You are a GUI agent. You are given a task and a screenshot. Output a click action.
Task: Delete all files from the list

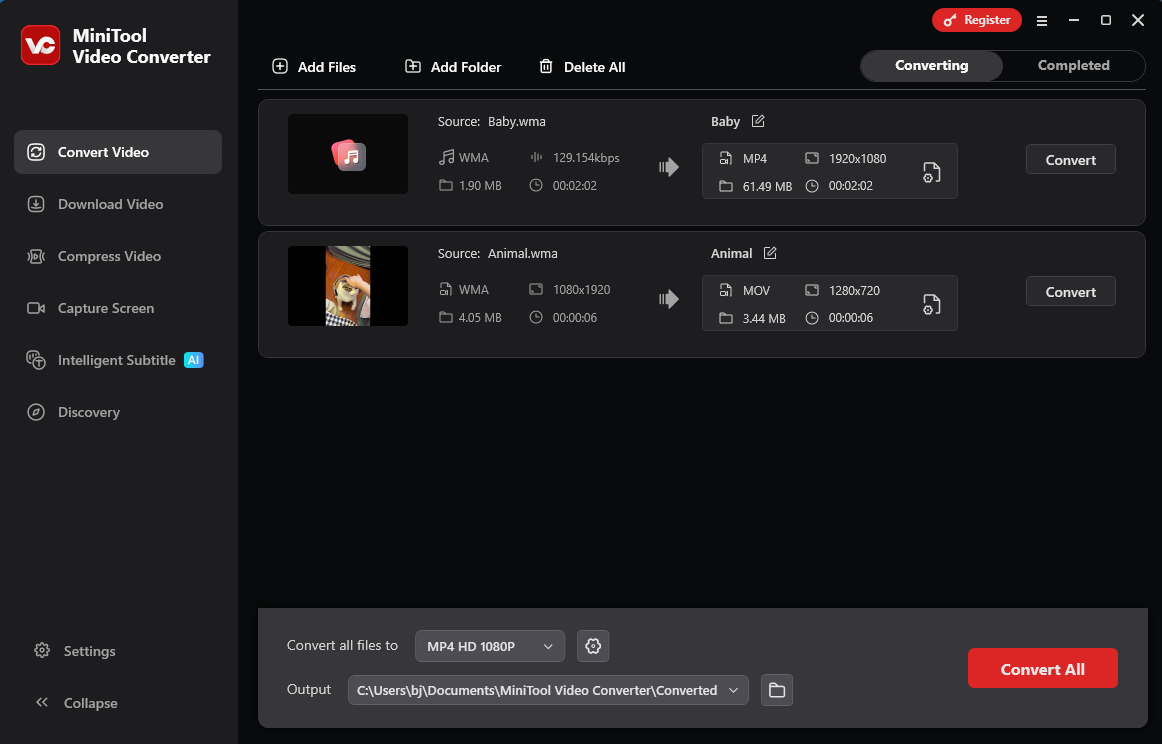[582, 67]
